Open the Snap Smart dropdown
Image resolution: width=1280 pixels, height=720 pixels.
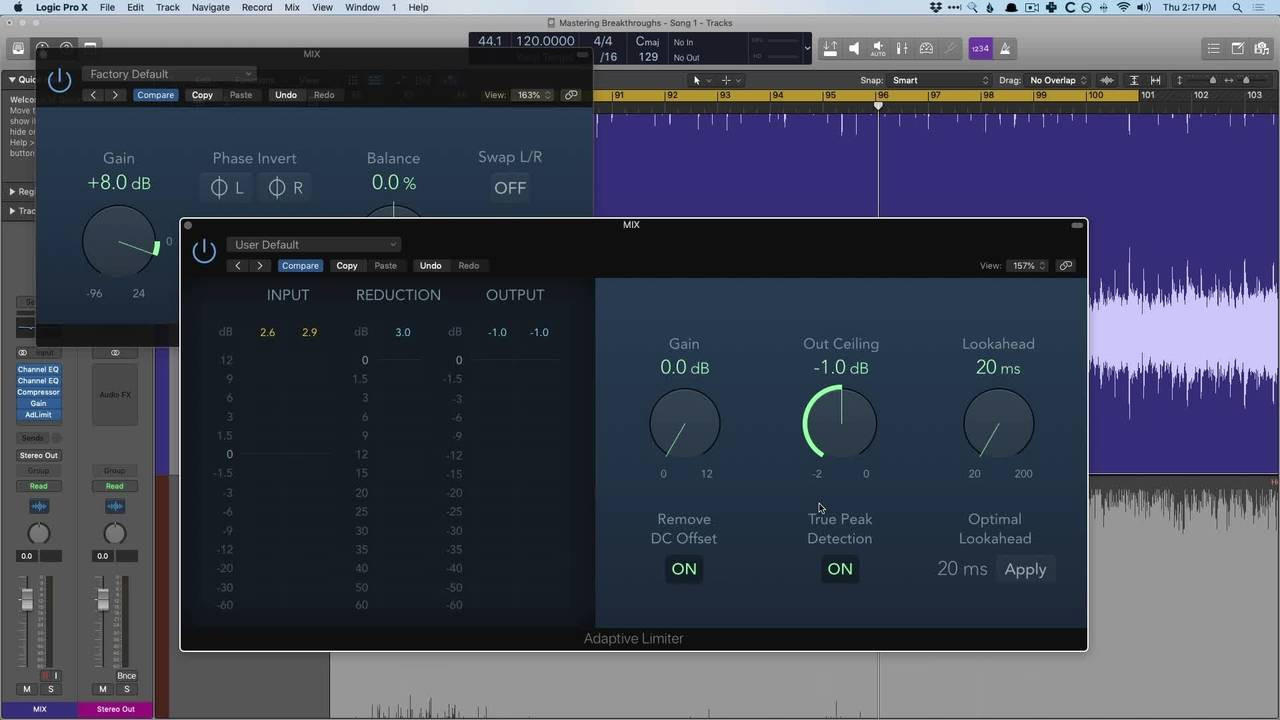[x=940, y=80]
